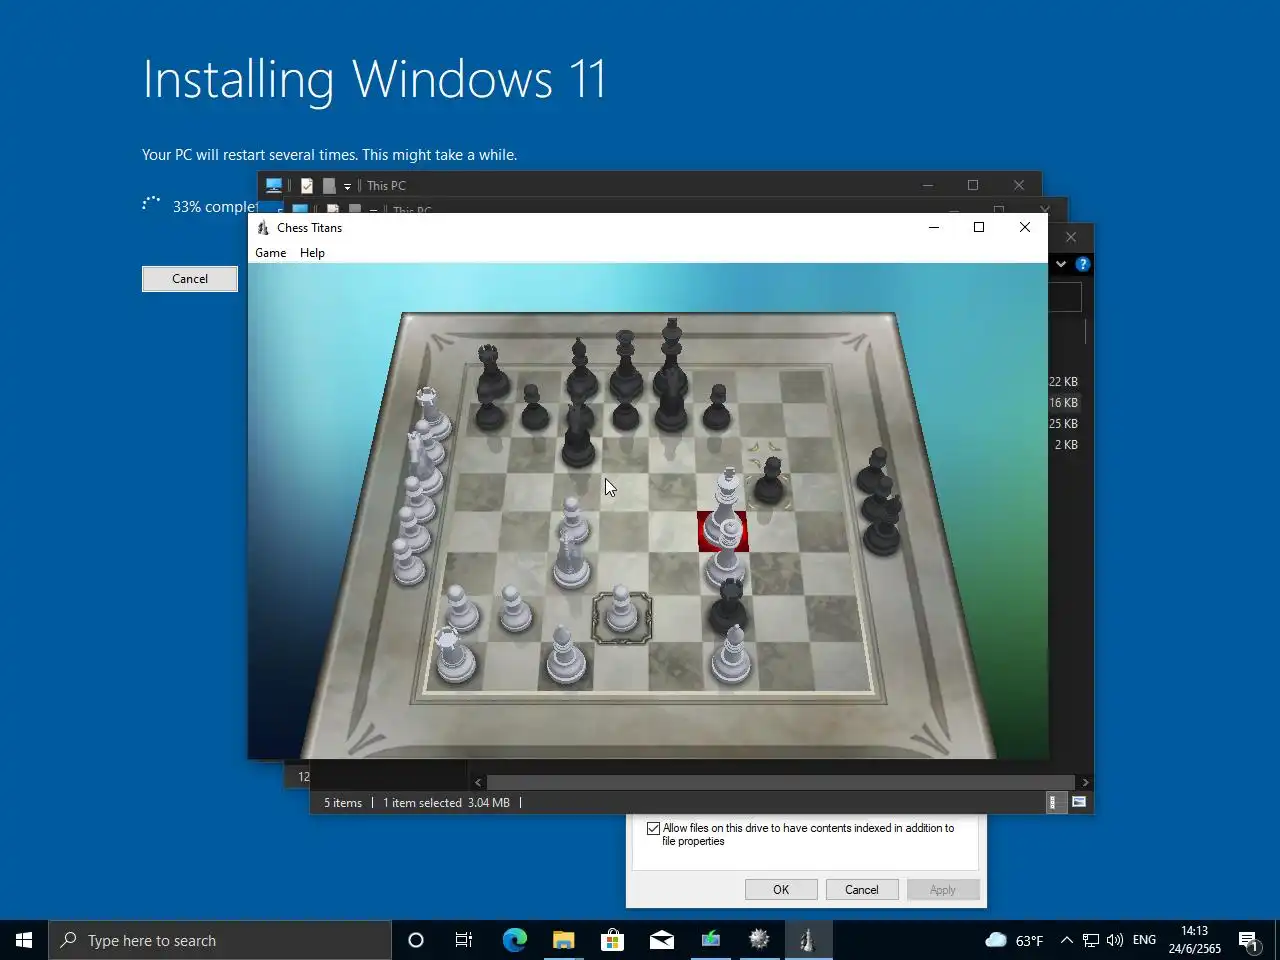
Task: Open Mail app from the taskbar
Action: click(662, 940)
